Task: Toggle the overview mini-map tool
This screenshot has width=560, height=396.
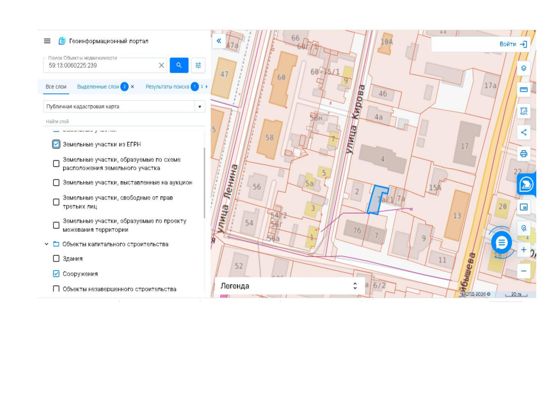Action: tap(524, 207)
